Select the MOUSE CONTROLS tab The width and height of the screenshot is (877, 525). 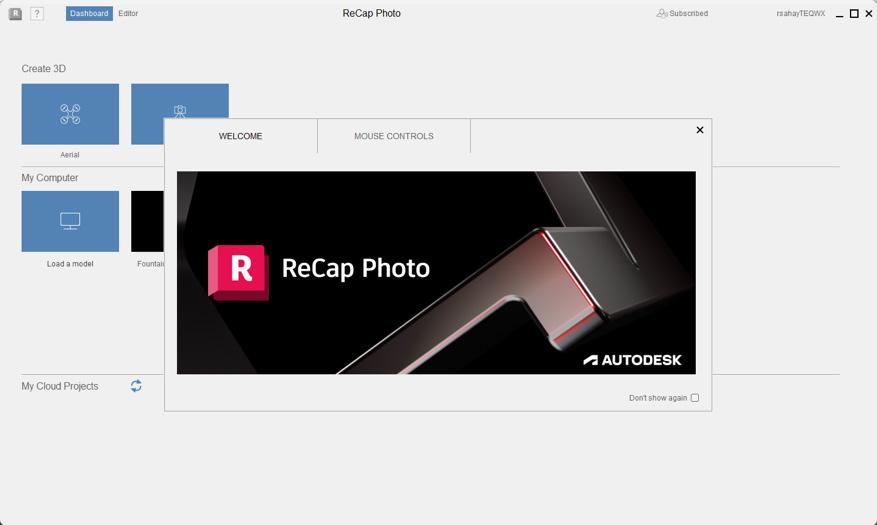click(x=394, y=136)
